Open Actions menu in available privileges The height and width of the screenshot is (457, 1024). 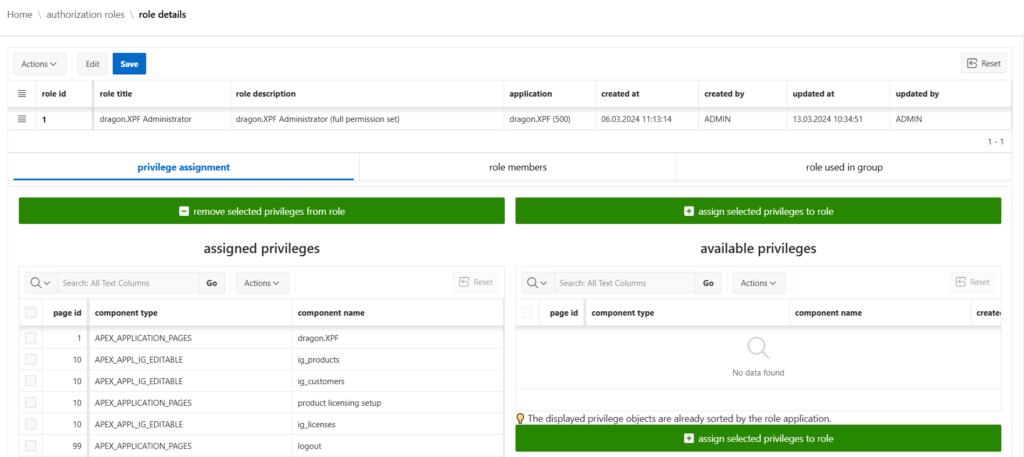click(759, 283)
